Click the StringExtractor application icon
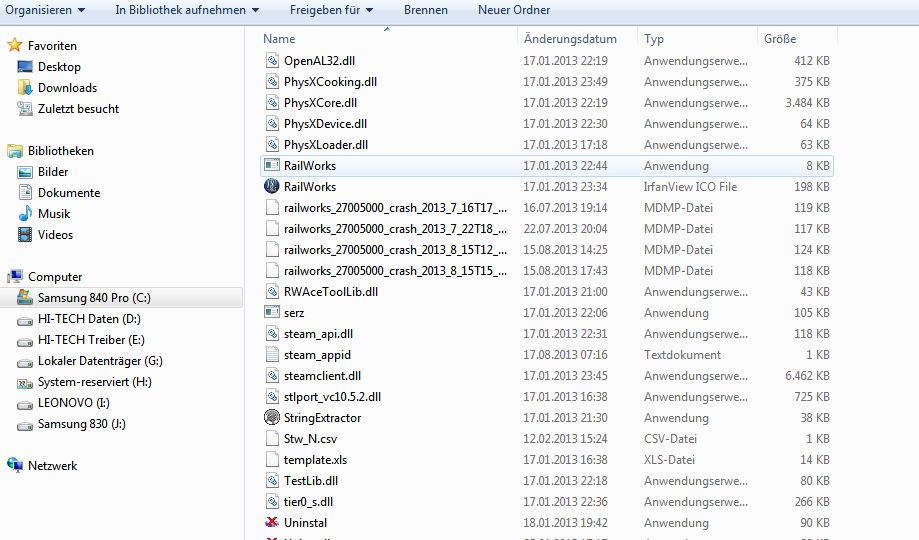 pyautogui.click(x=271, y=417)
